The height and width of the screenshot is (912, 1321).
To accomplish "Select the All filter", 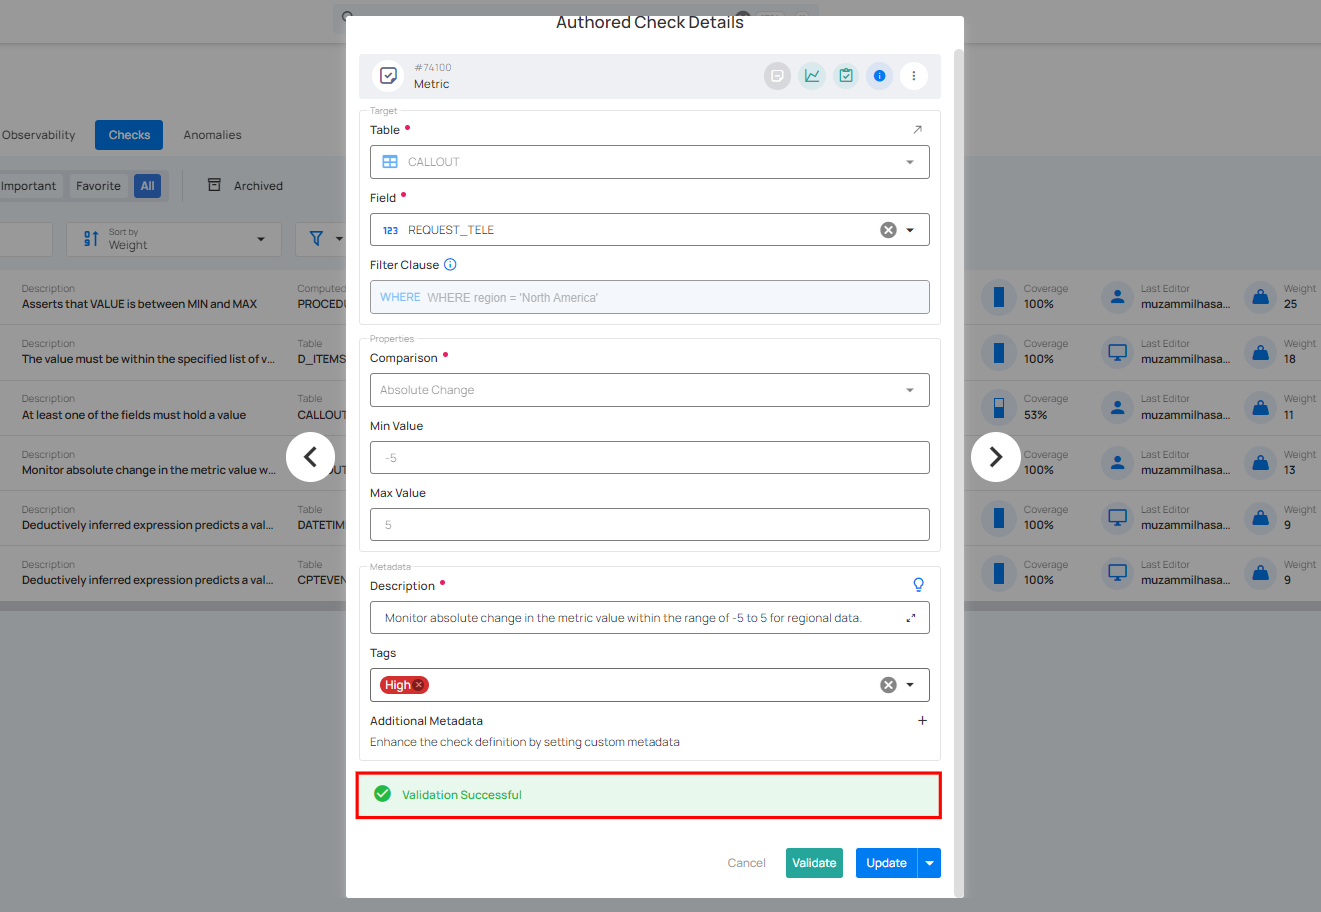I will [x=147, y=186].
